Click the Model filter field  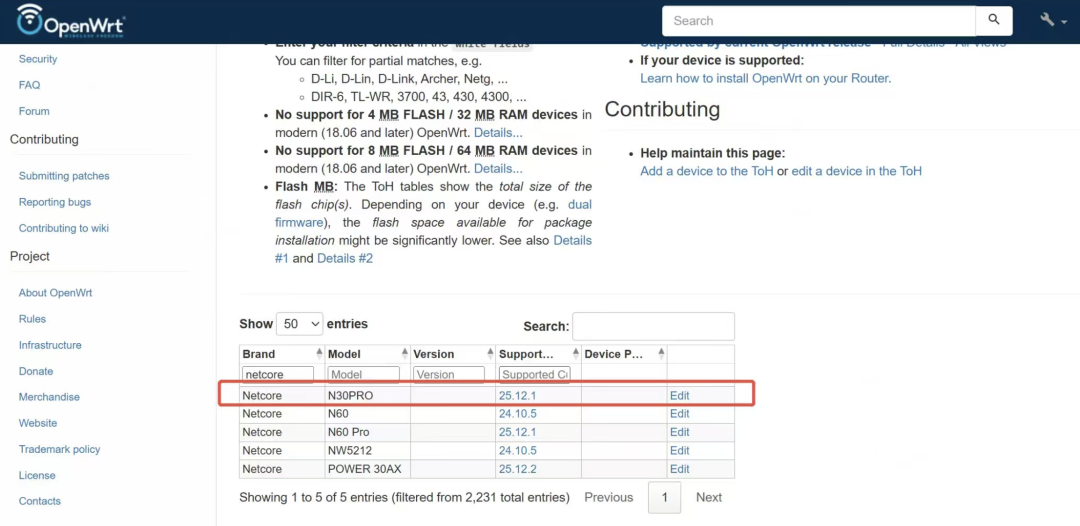tap(364, 375)
